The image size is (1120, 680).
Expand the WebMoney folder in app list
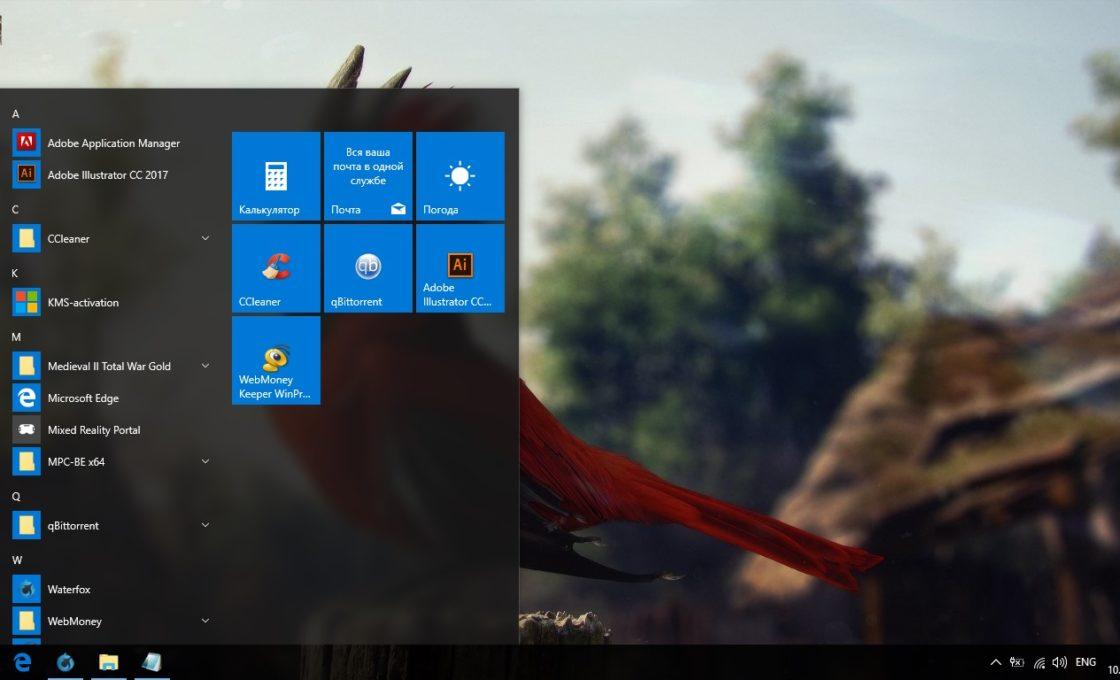(x=205, y=621)
